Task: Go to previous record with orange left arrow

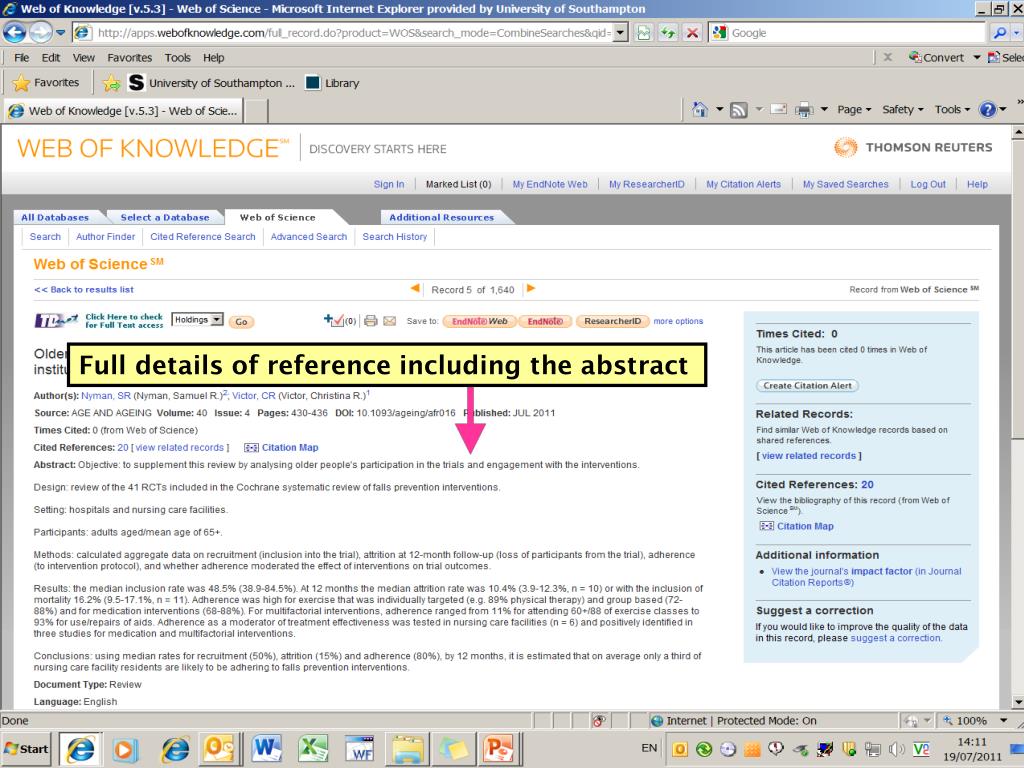Action: click(x=415, y=289)
